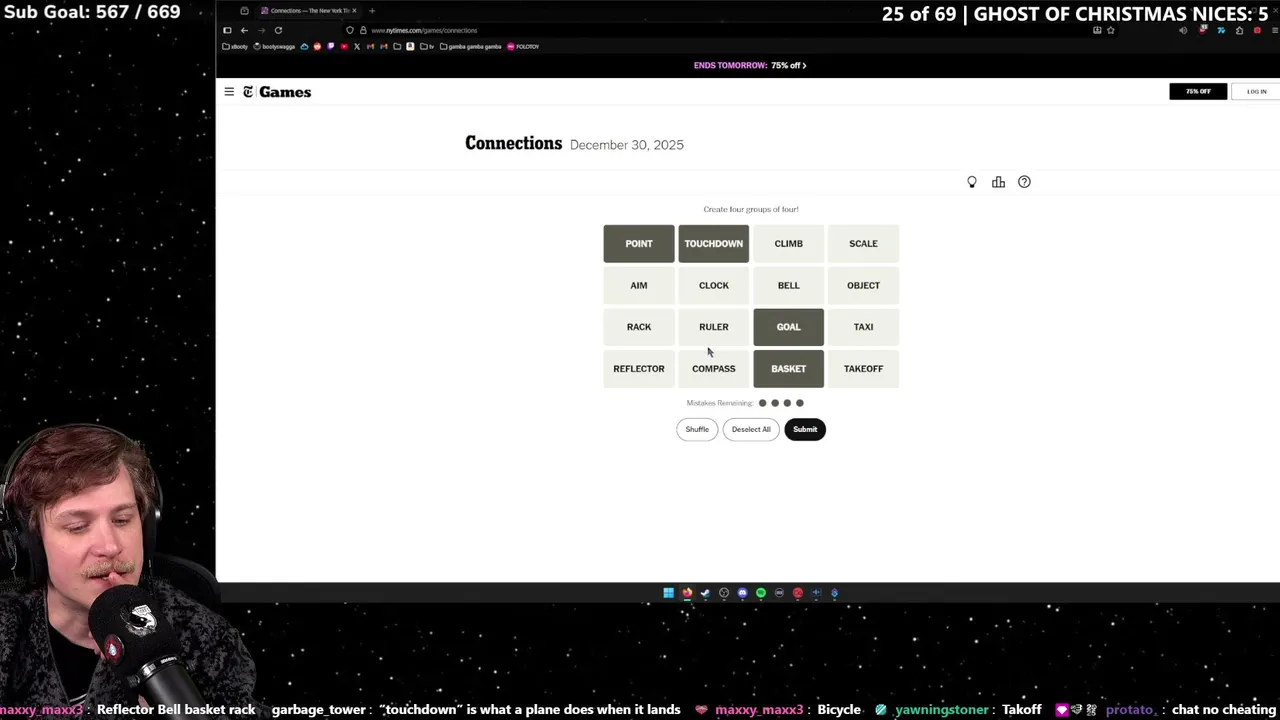This screenshot has height=720, width=1280.
Task: Click the 75% OFF button
Action: point(1198,91)
